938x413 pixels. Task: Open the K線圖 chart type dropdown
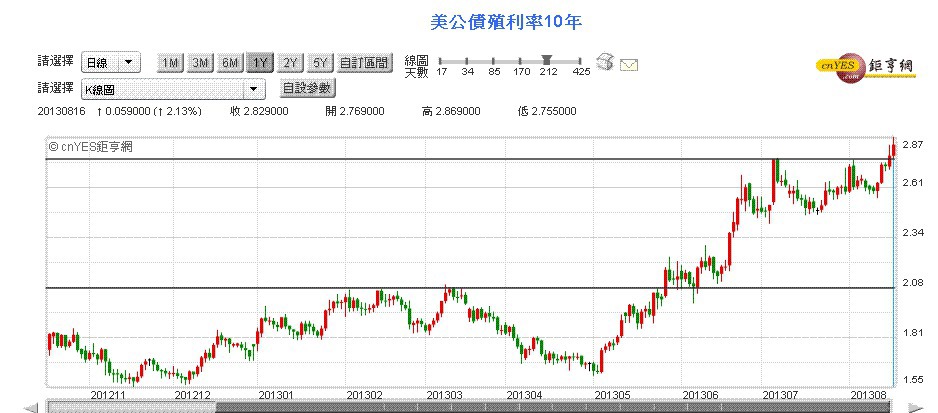173,90
